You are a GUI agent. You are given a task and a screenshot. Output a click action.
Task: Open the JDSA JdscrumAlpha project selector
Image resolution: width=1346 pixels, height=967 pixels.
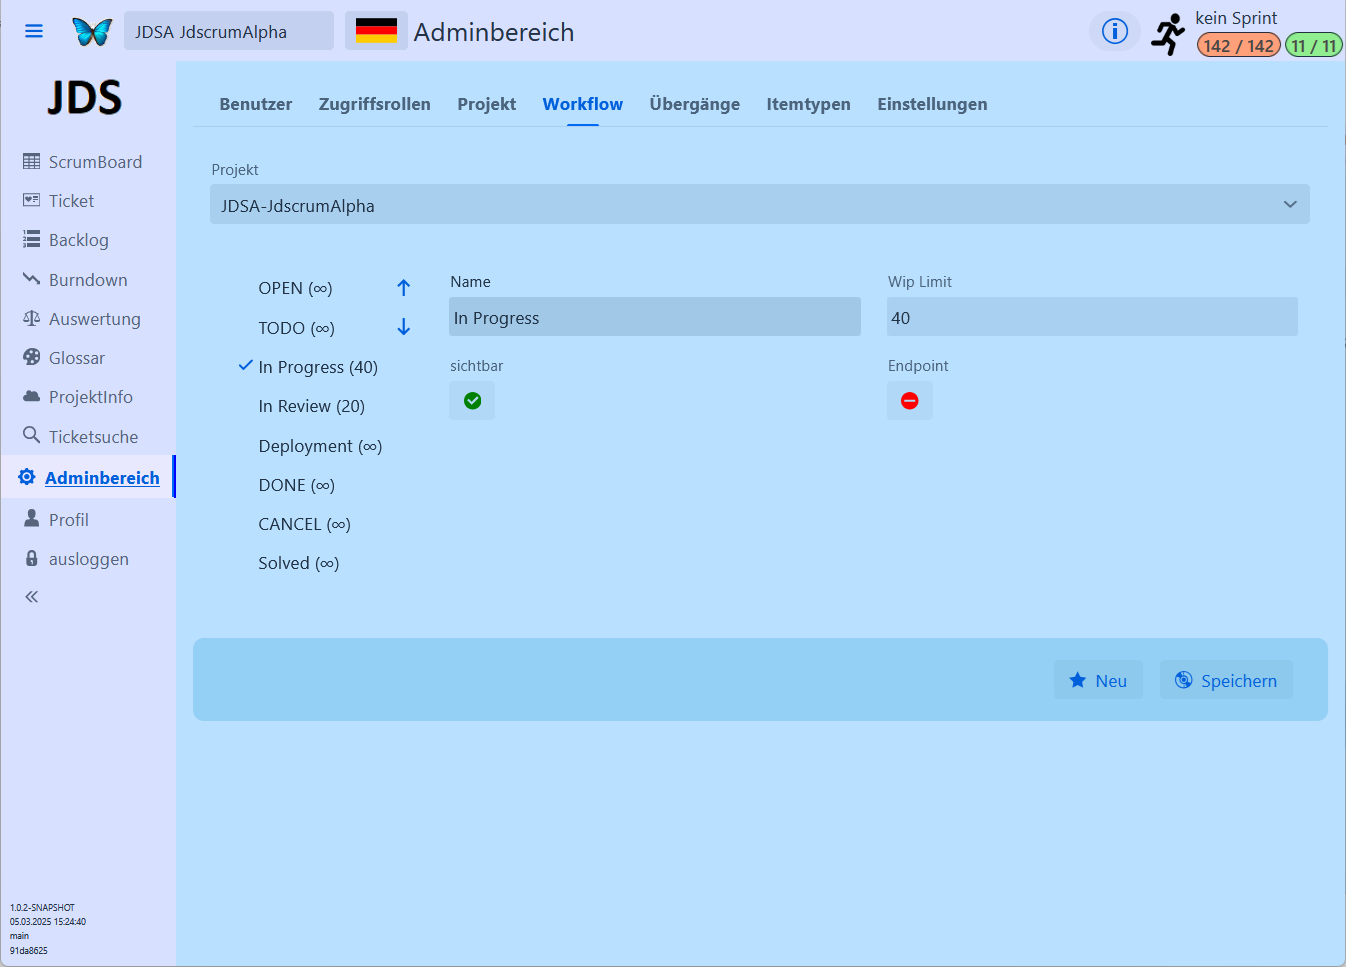[229, 31]
